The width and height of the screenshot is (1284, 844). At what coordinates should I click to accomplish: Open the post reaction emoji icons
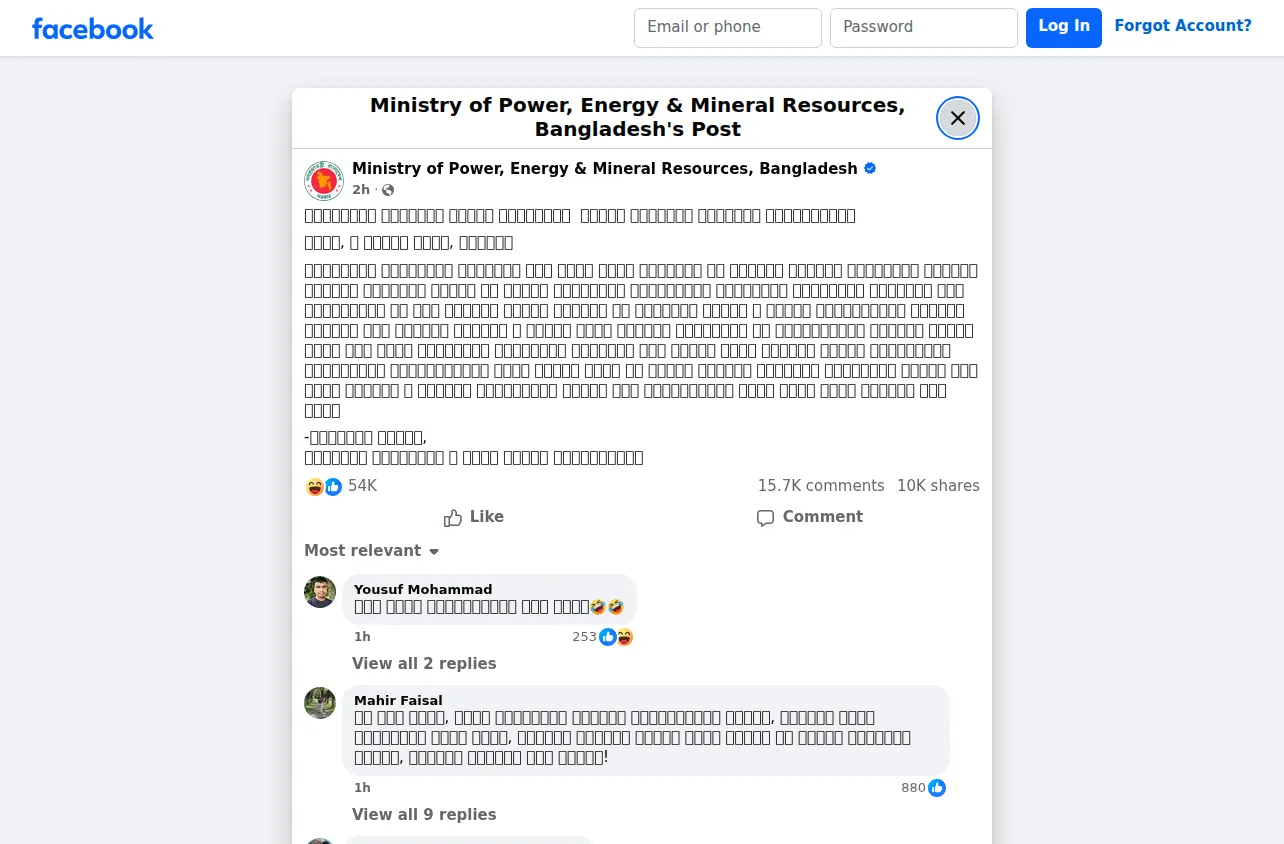(x=324, y=486)
